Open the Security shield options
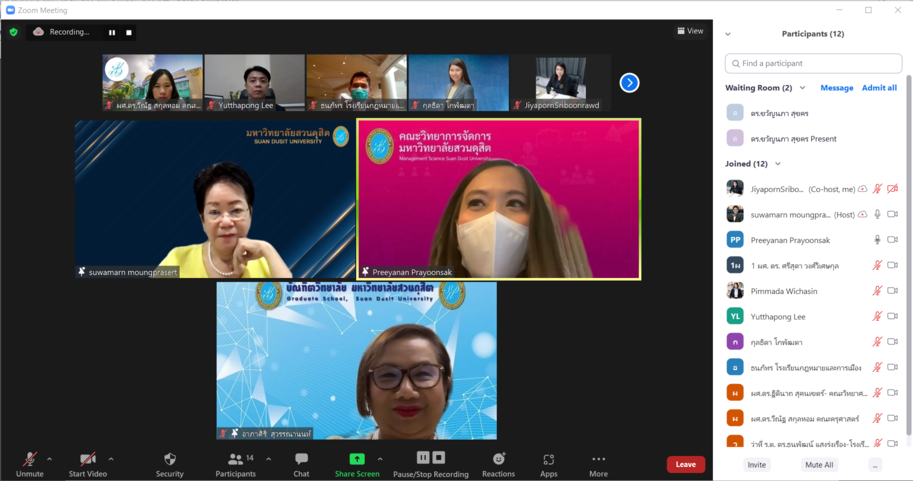The width and height of the screenshot is (913, 481). point(170,463)
